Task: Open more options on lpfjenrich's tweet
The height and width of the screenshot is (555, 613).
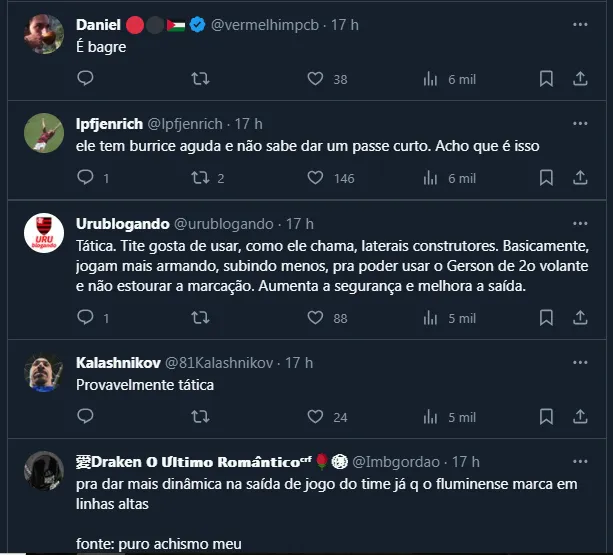Action: tap(580, 123)
